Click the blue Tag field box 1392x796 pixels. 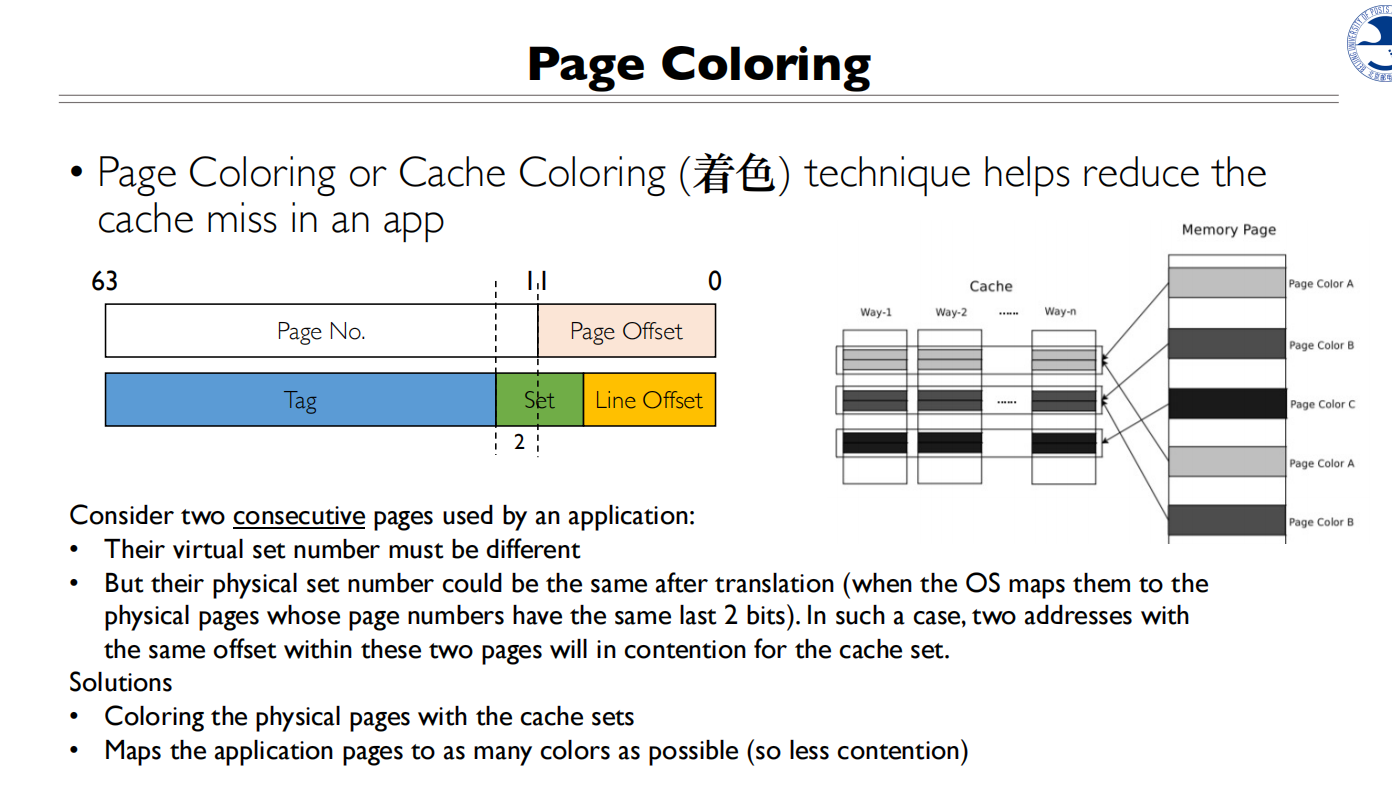click(300, 400)
